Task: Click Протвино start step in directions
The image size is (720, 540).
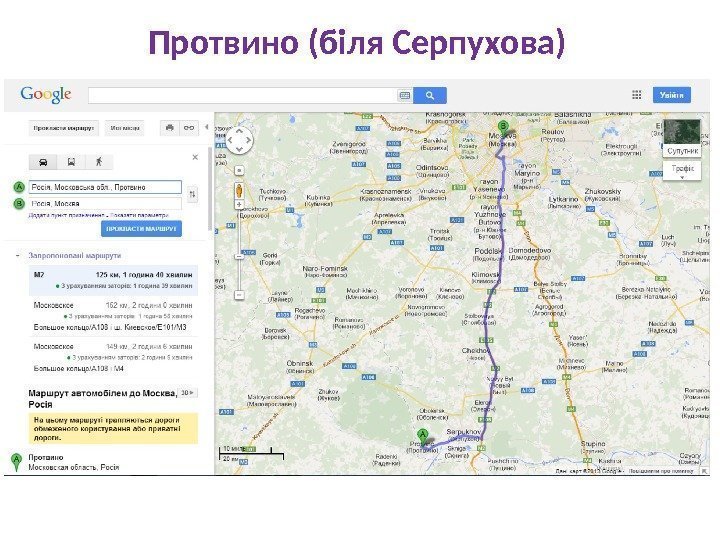Action: pyautogui.click(x=73, y=462)
